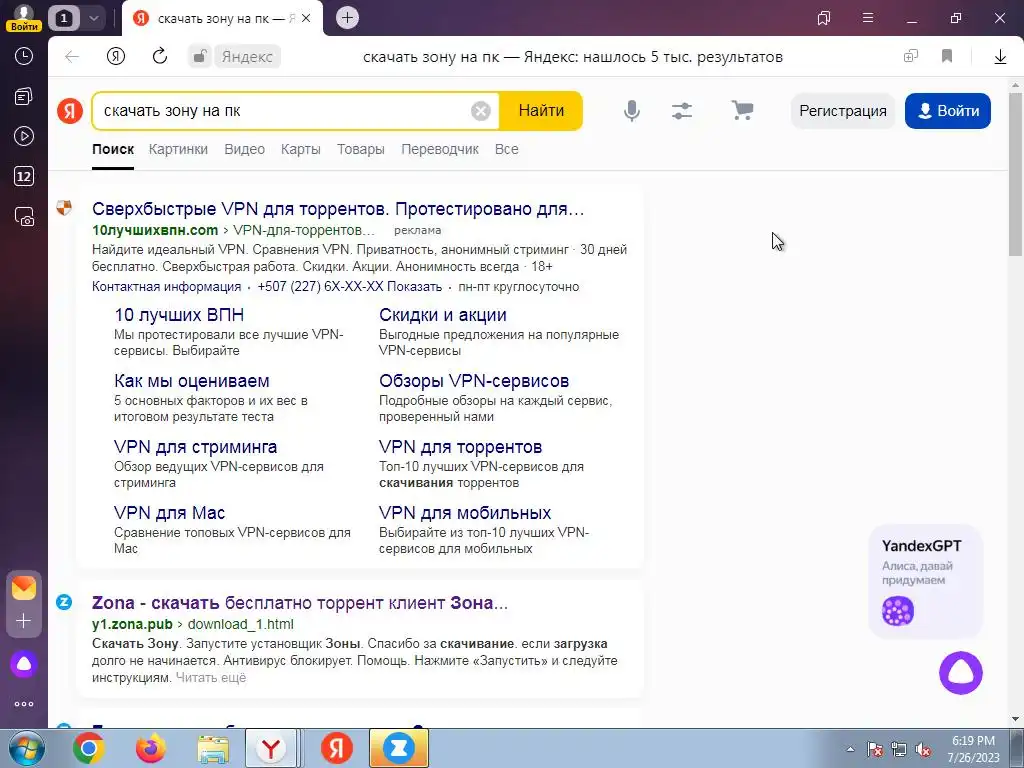
Task: Clear the search query with X
Action: 481,111
